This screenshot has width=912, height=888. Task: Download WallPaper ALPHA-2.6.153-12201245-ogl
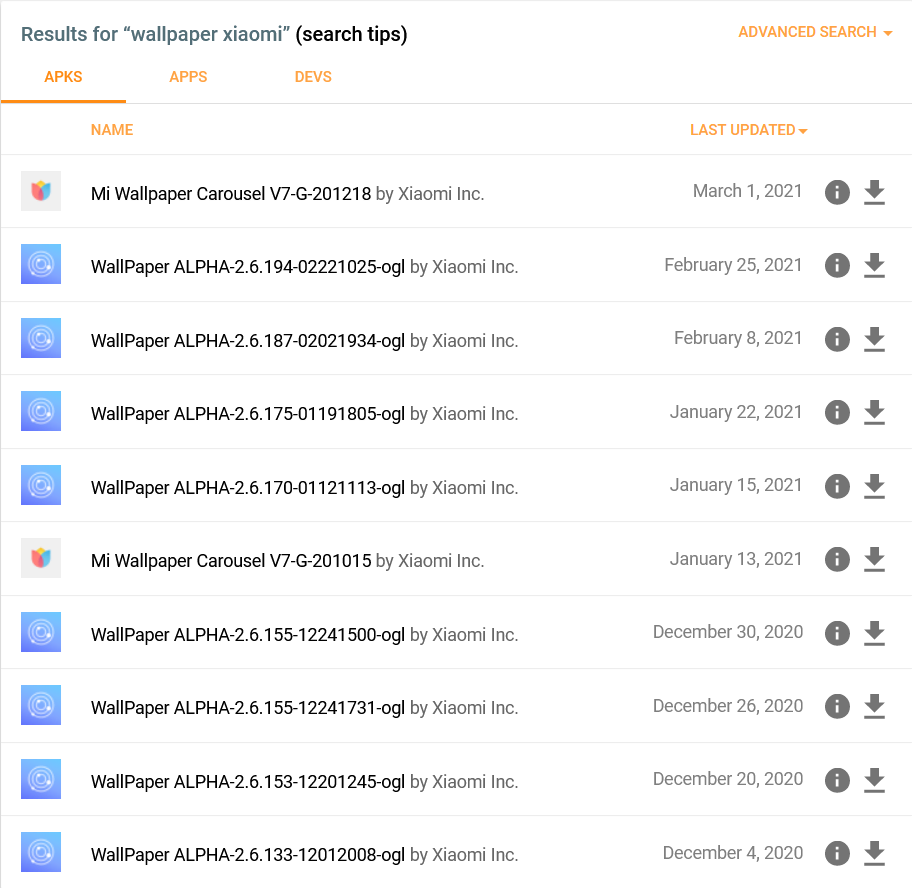874,780
